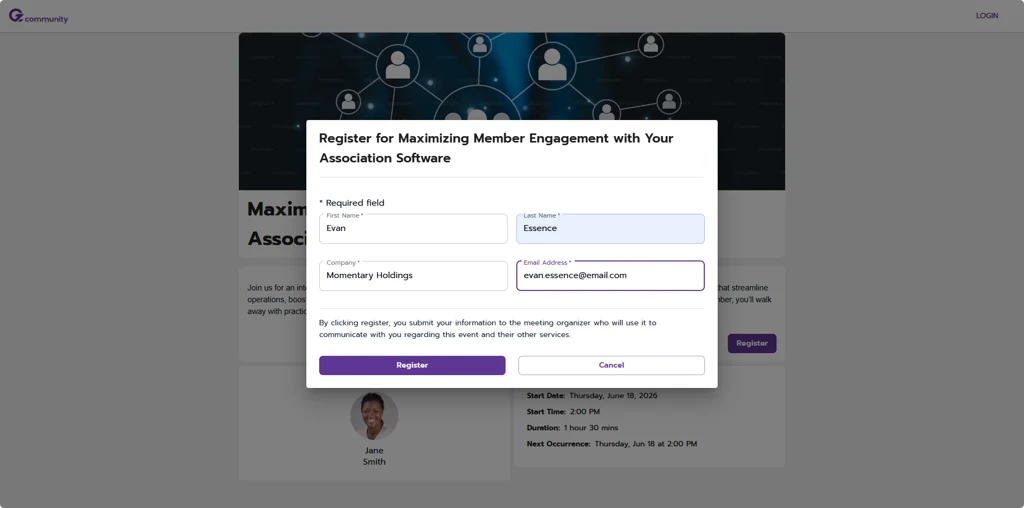Click the registration consent disclaimer text
Image resolution: width=1024 pixels, height=508 pixels.
click(x=488, y=329)
